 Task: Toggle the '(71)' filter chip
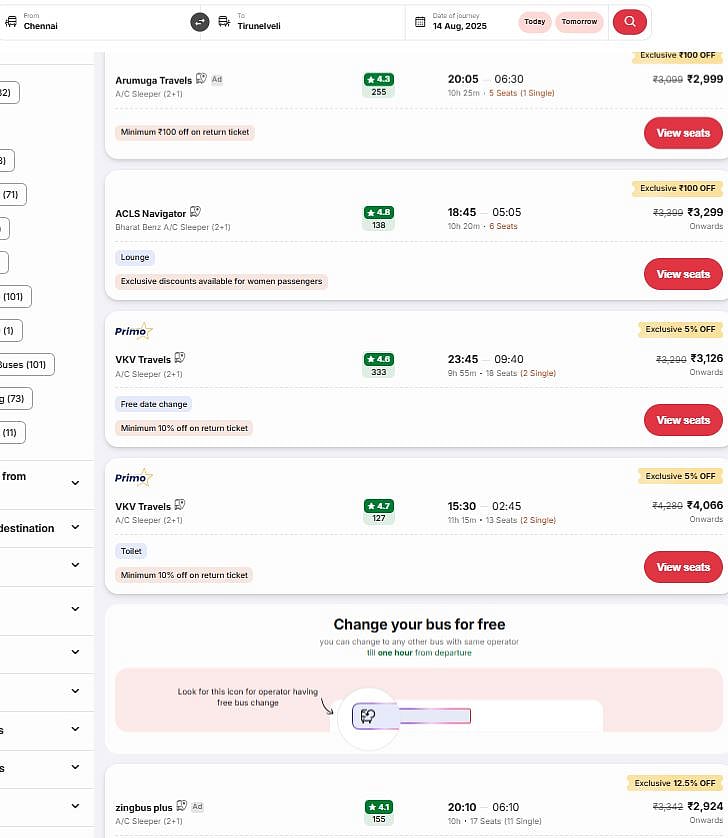[13, 194]
